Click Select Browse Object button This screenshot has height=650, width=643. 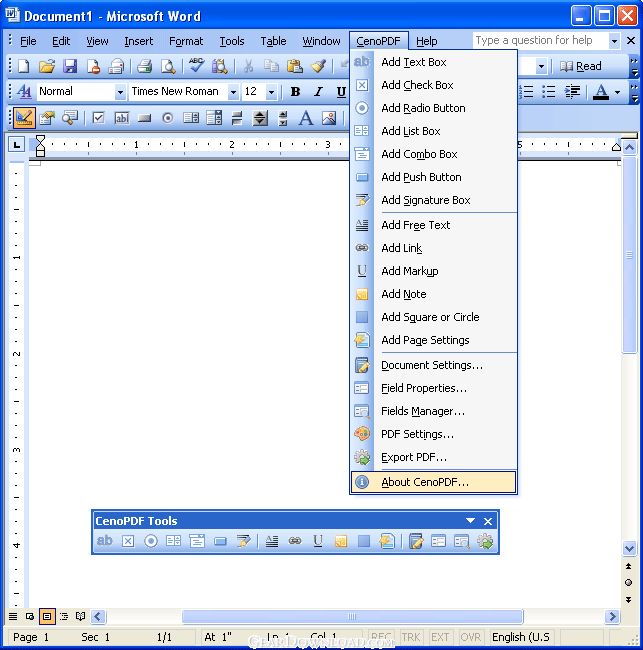[x=628, y=583]
